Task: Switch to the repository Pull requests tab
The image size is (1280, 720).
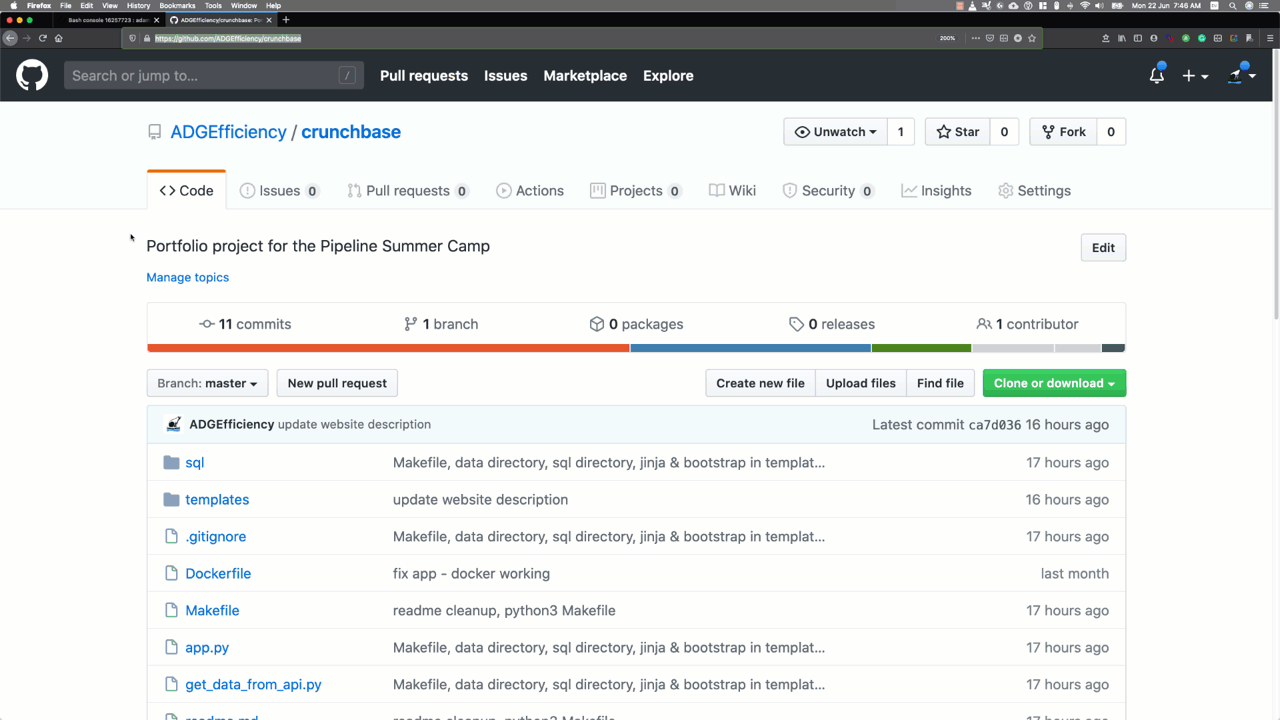Action: [x=407, y=190]
